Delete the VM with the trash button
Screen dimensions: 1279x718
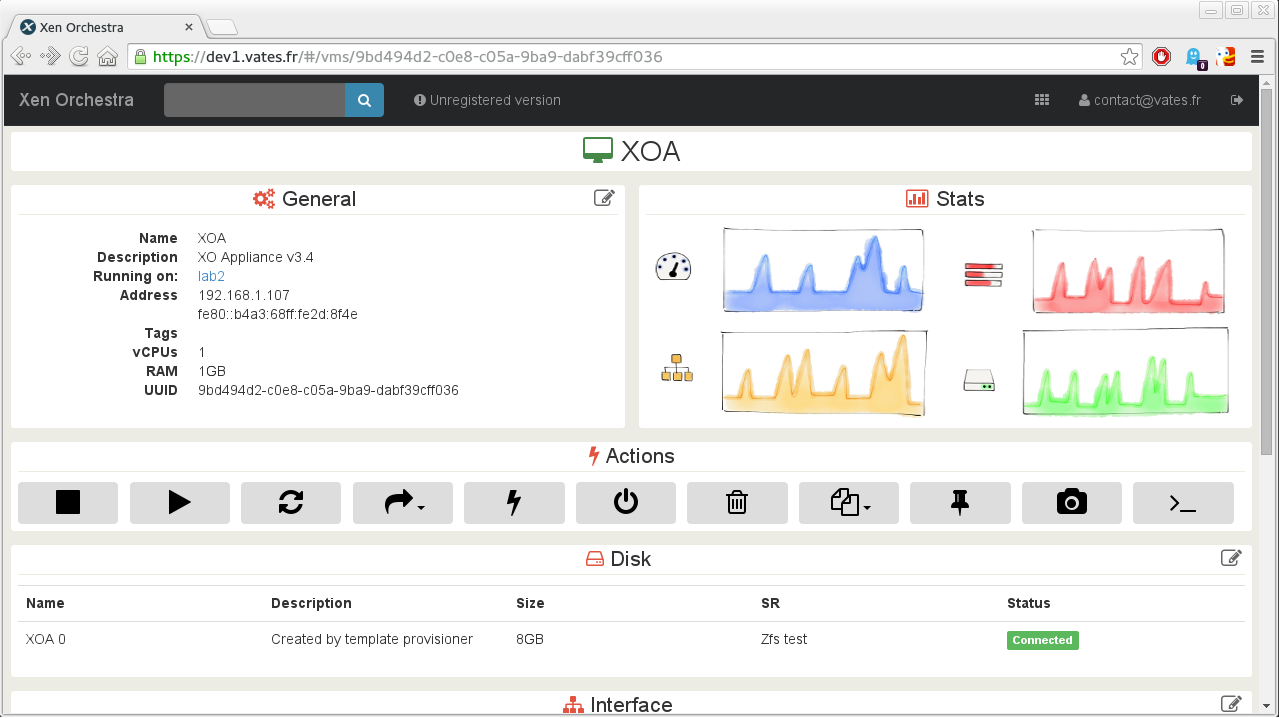(x=737, y=503)
